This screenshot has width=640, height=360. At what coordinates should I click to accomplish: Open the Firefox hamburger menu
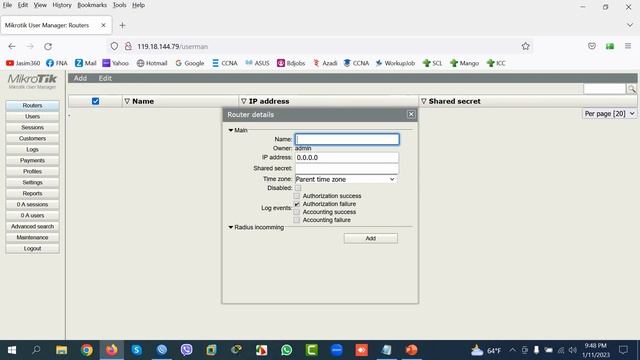[x=628, y=47]
